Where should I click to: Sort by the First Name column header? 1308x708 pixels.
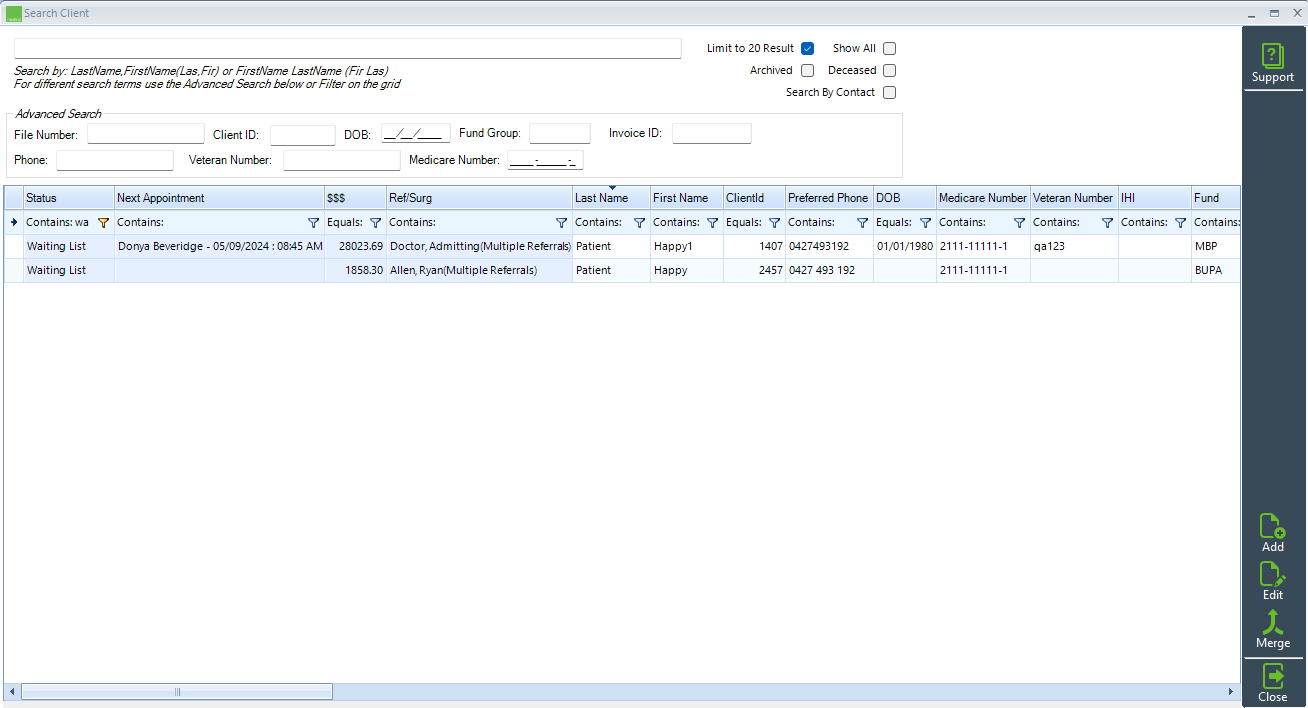pyautogui.click(x=680, y=198)
